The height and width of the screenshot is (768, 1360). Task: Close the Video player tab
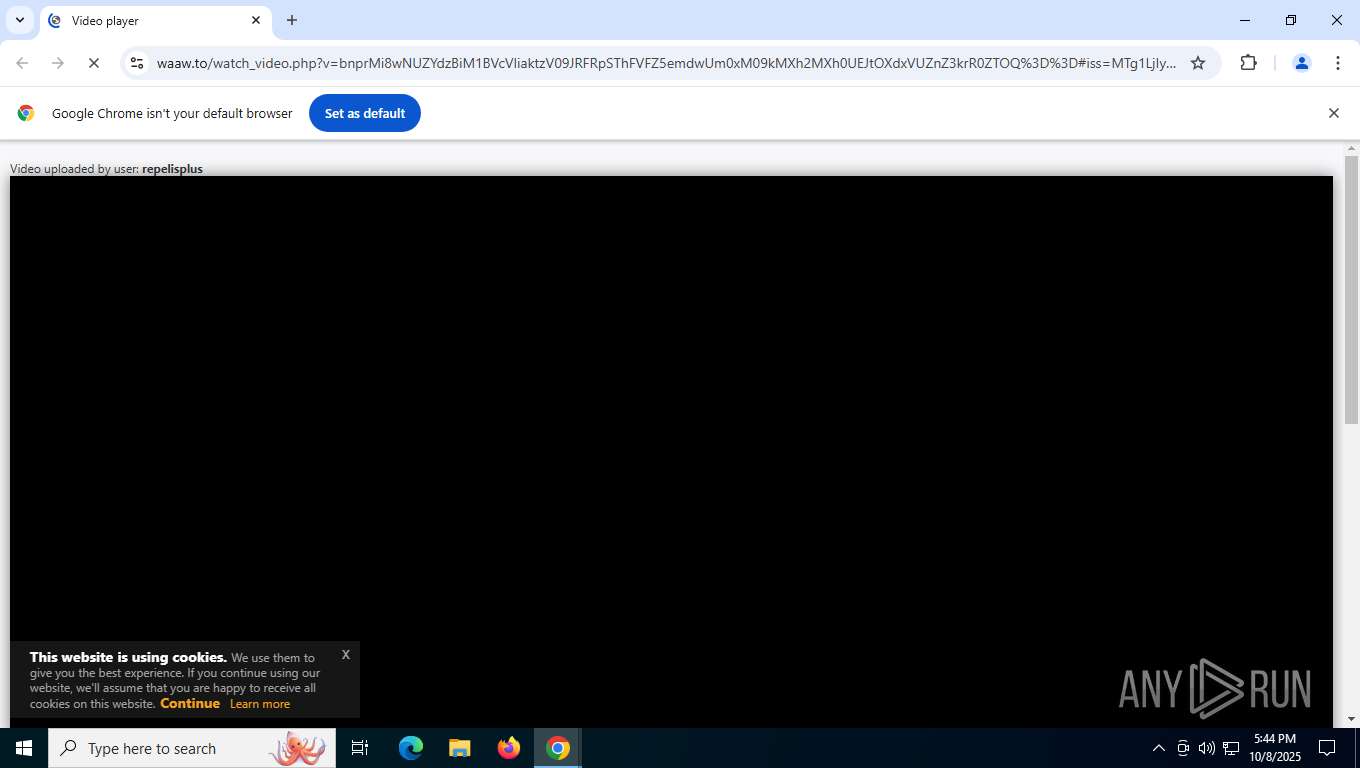click(256, 20)
